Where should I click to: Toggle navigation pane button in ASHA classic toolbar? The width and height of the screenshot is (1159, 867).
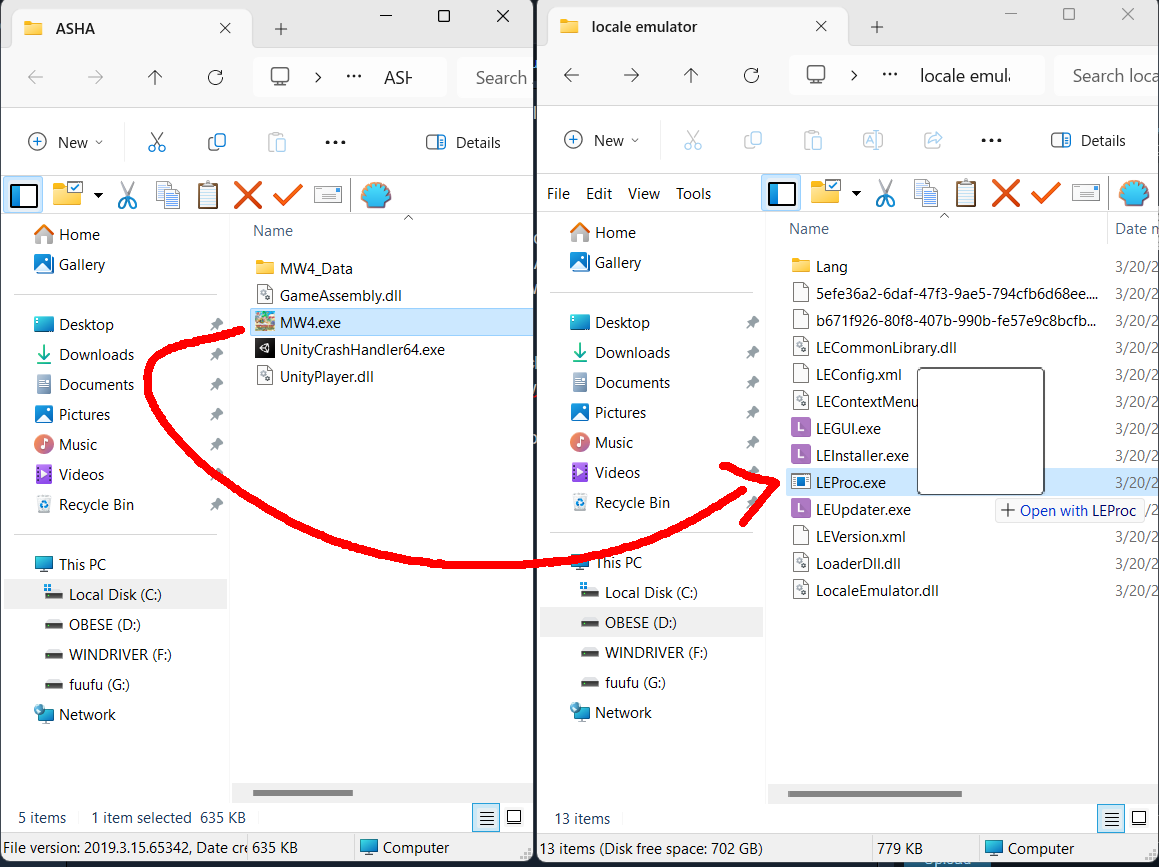24,195
